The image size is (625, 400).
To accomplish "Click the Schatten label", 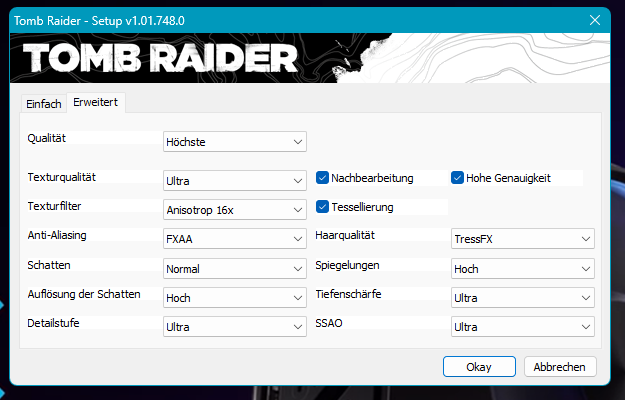I will 49,265.
